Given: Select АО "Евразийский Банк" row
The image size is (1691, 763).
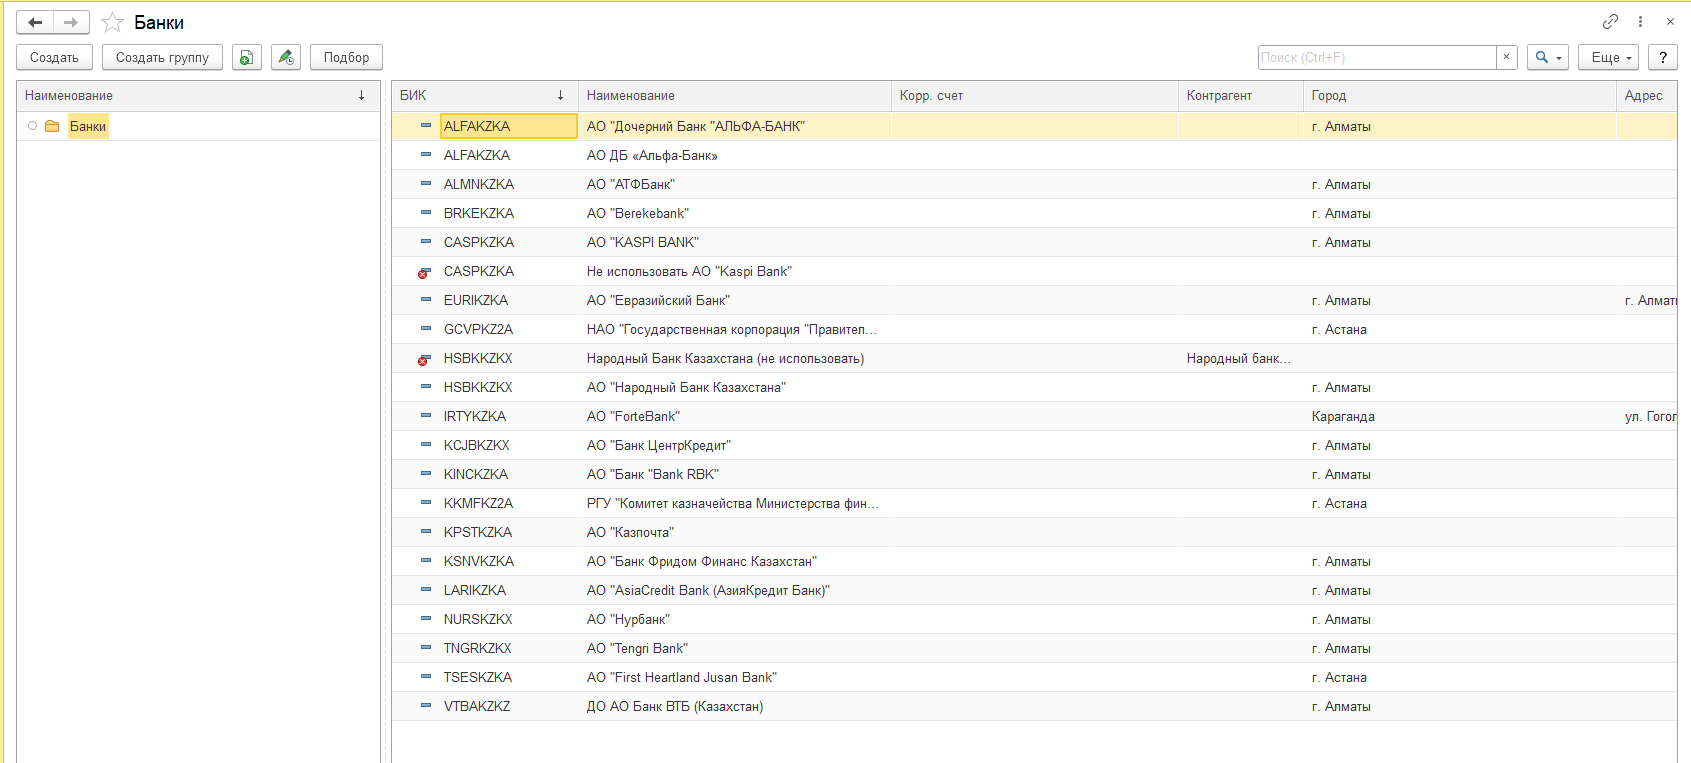Looking at the screenshot, I should pos(1034,300).
